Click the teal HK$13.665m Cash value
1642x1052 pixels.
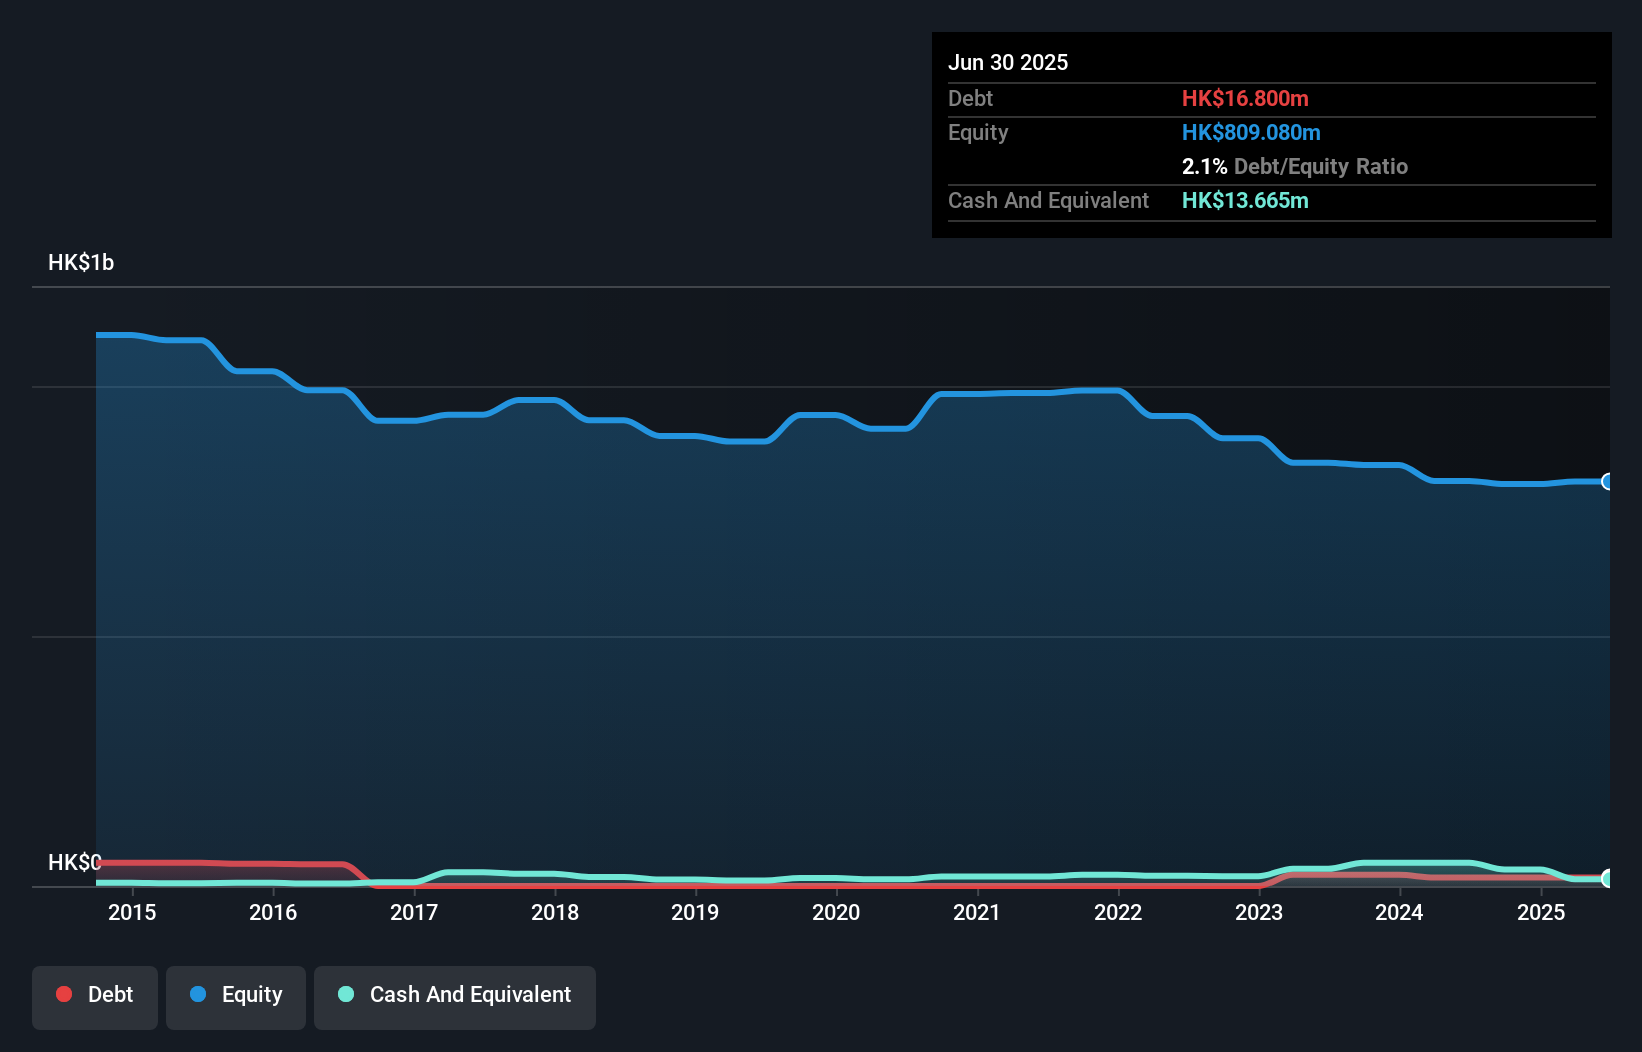pyautogui.click(x=1245, y=200)
